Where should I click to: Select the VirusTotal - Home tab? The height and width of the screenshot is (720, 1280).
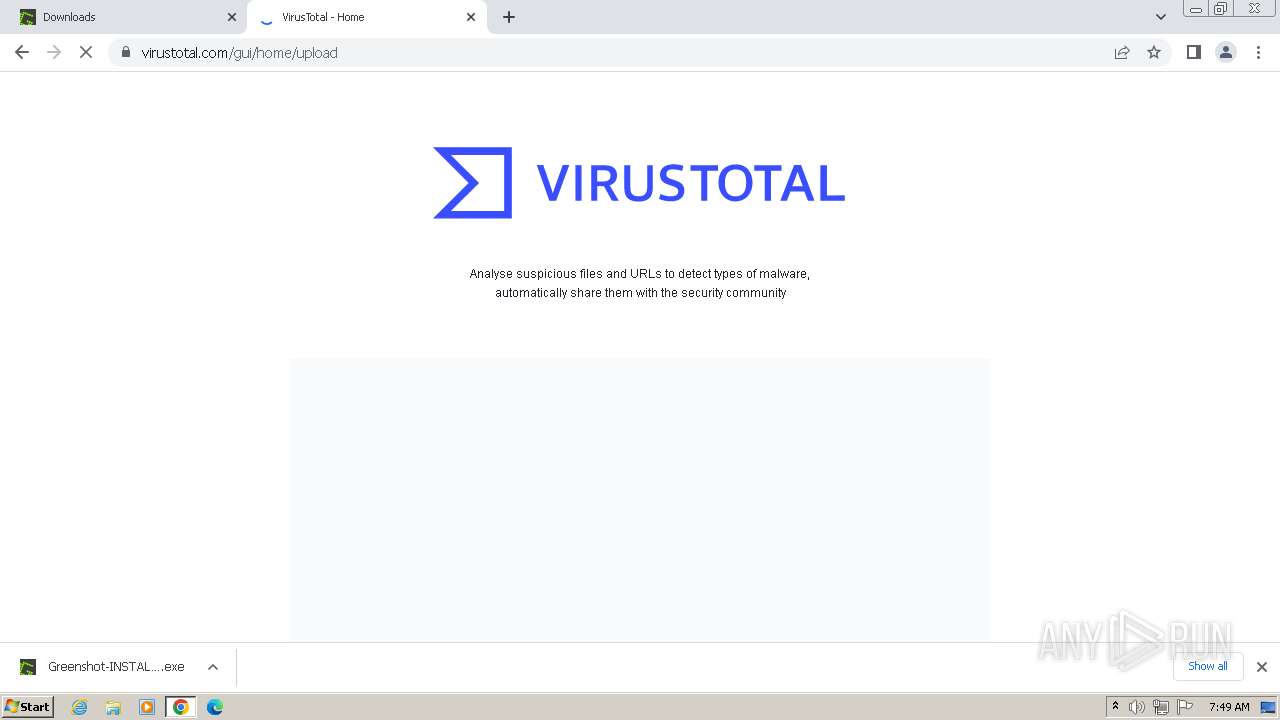366,17
